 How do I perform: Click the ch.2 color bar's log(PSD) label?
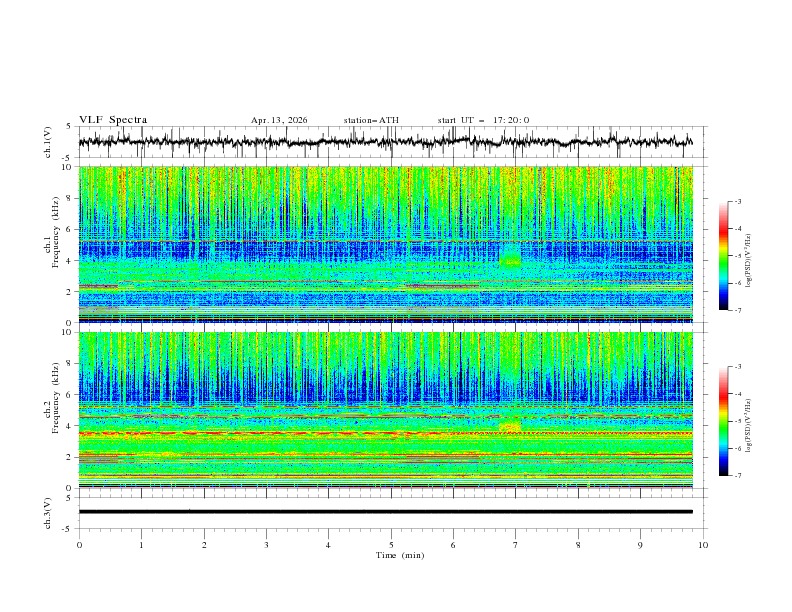tap(749, 425)
